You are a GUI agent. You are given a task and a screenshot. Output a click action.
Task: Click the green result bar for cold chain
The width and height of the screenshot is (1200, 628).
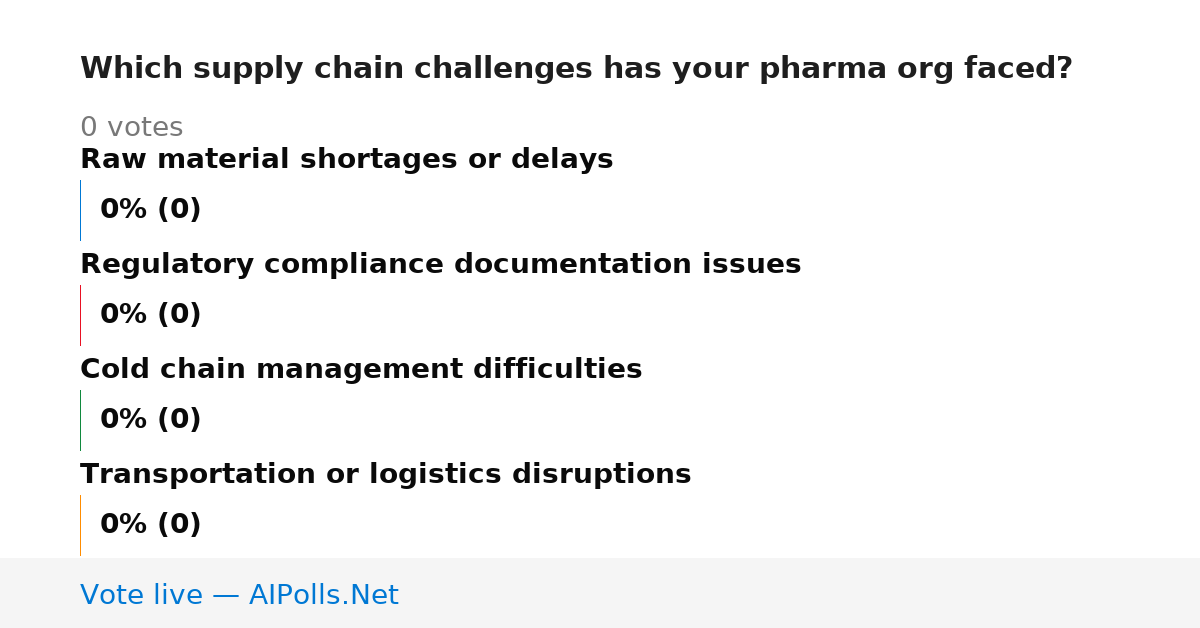point(80,420)
